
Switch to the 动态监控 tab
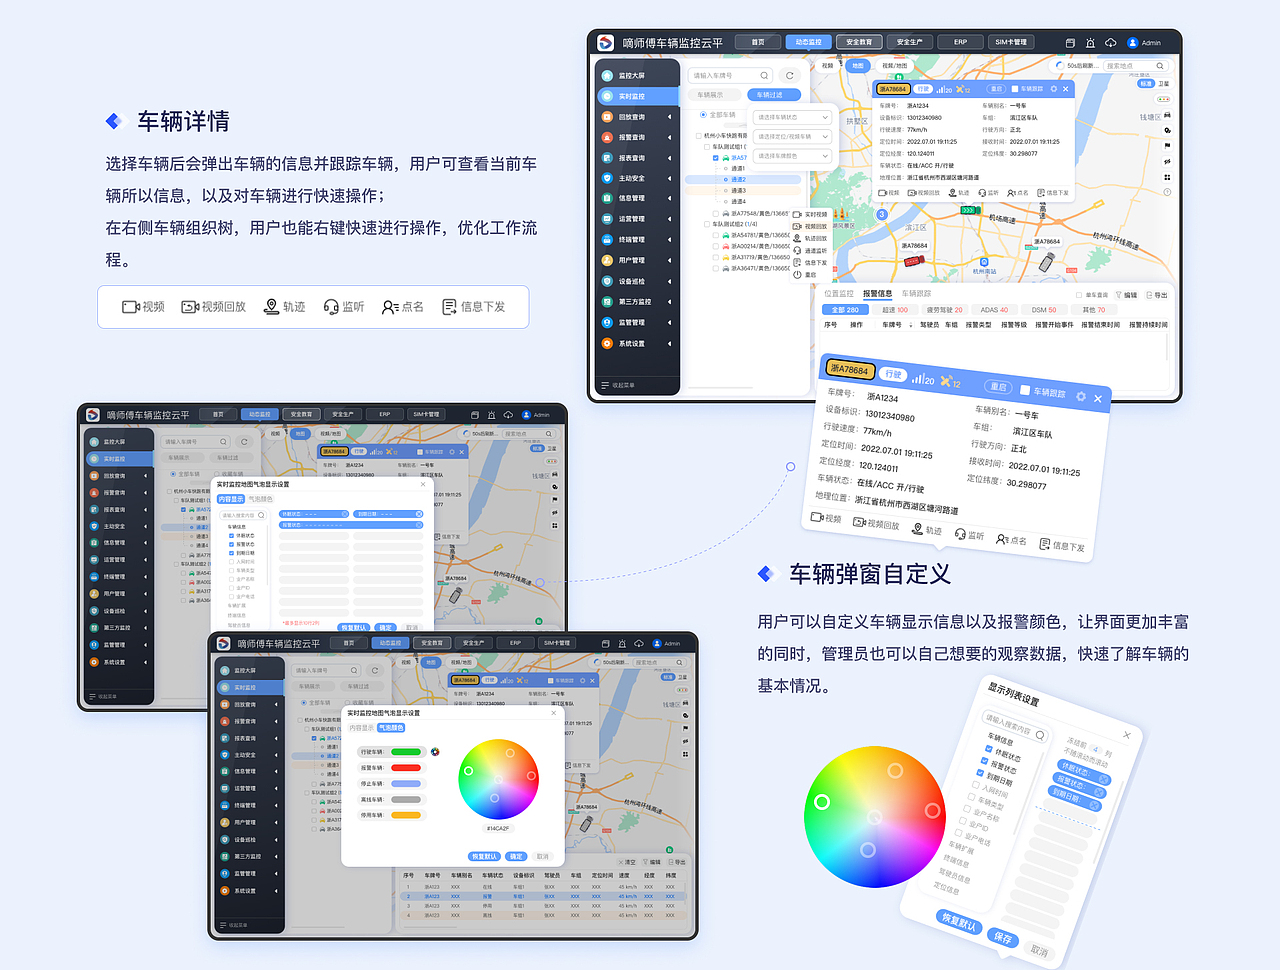[808, 41]
